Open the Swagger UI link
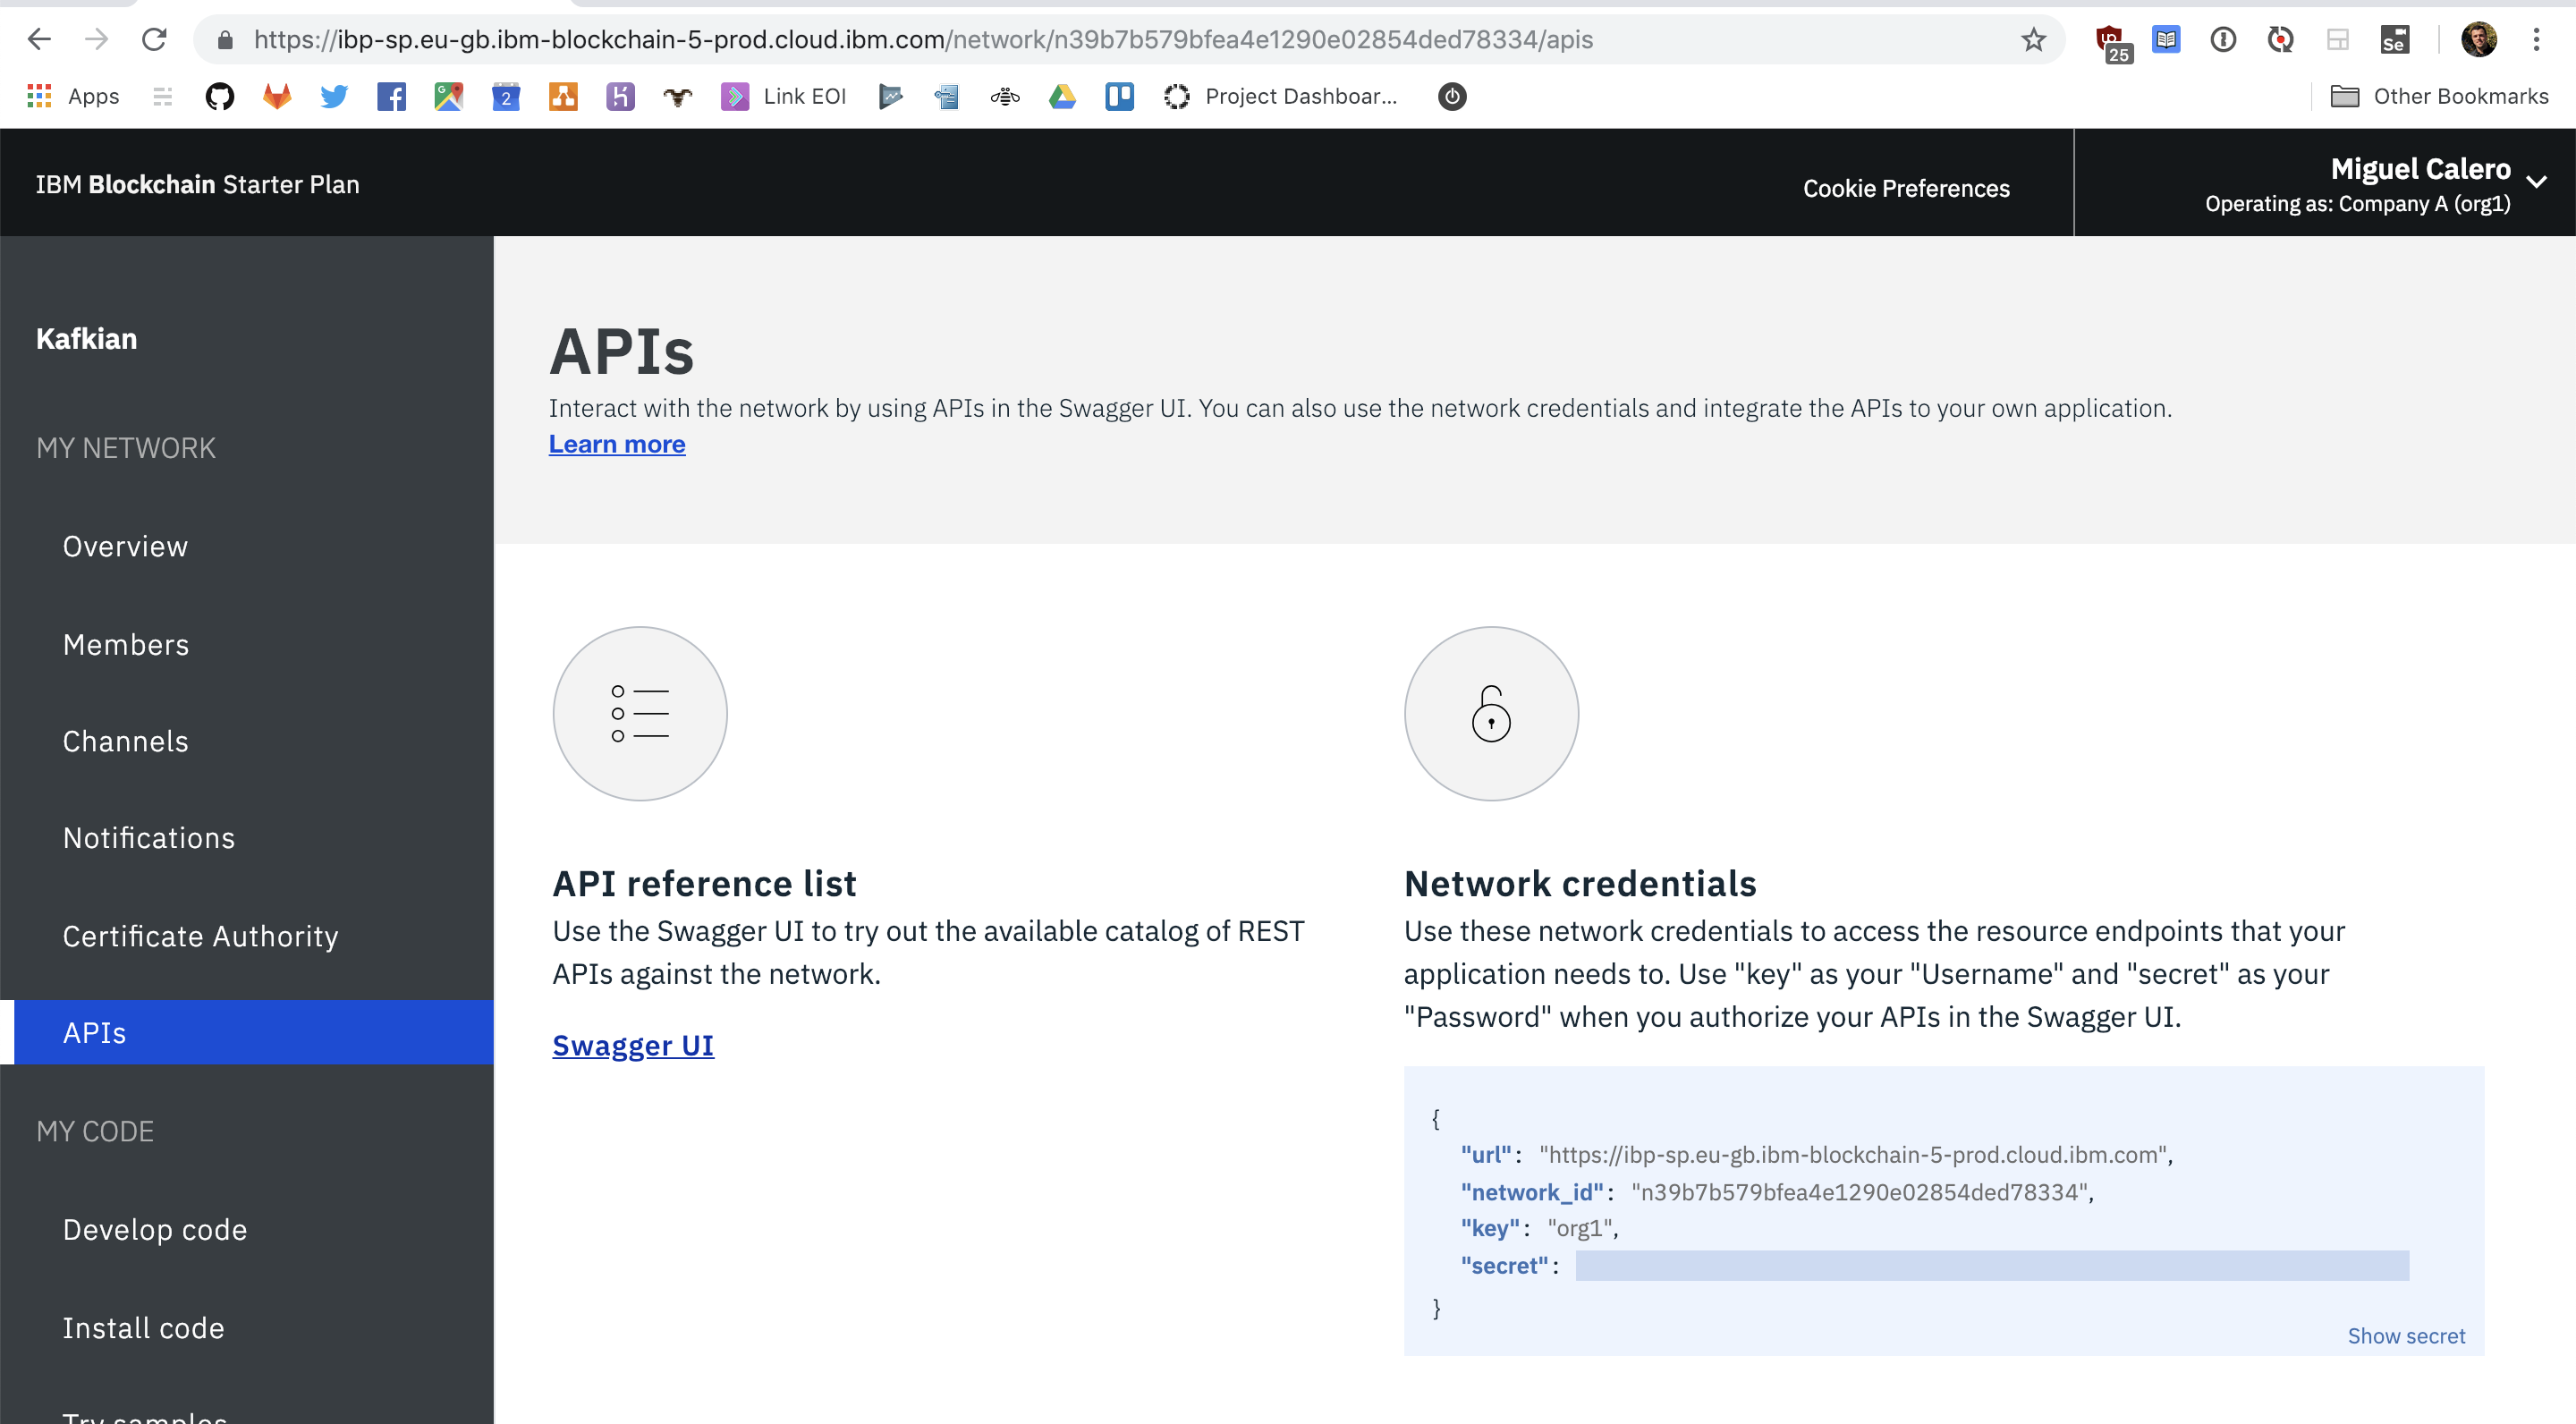2576x1424 pixels. (633, 1045)
